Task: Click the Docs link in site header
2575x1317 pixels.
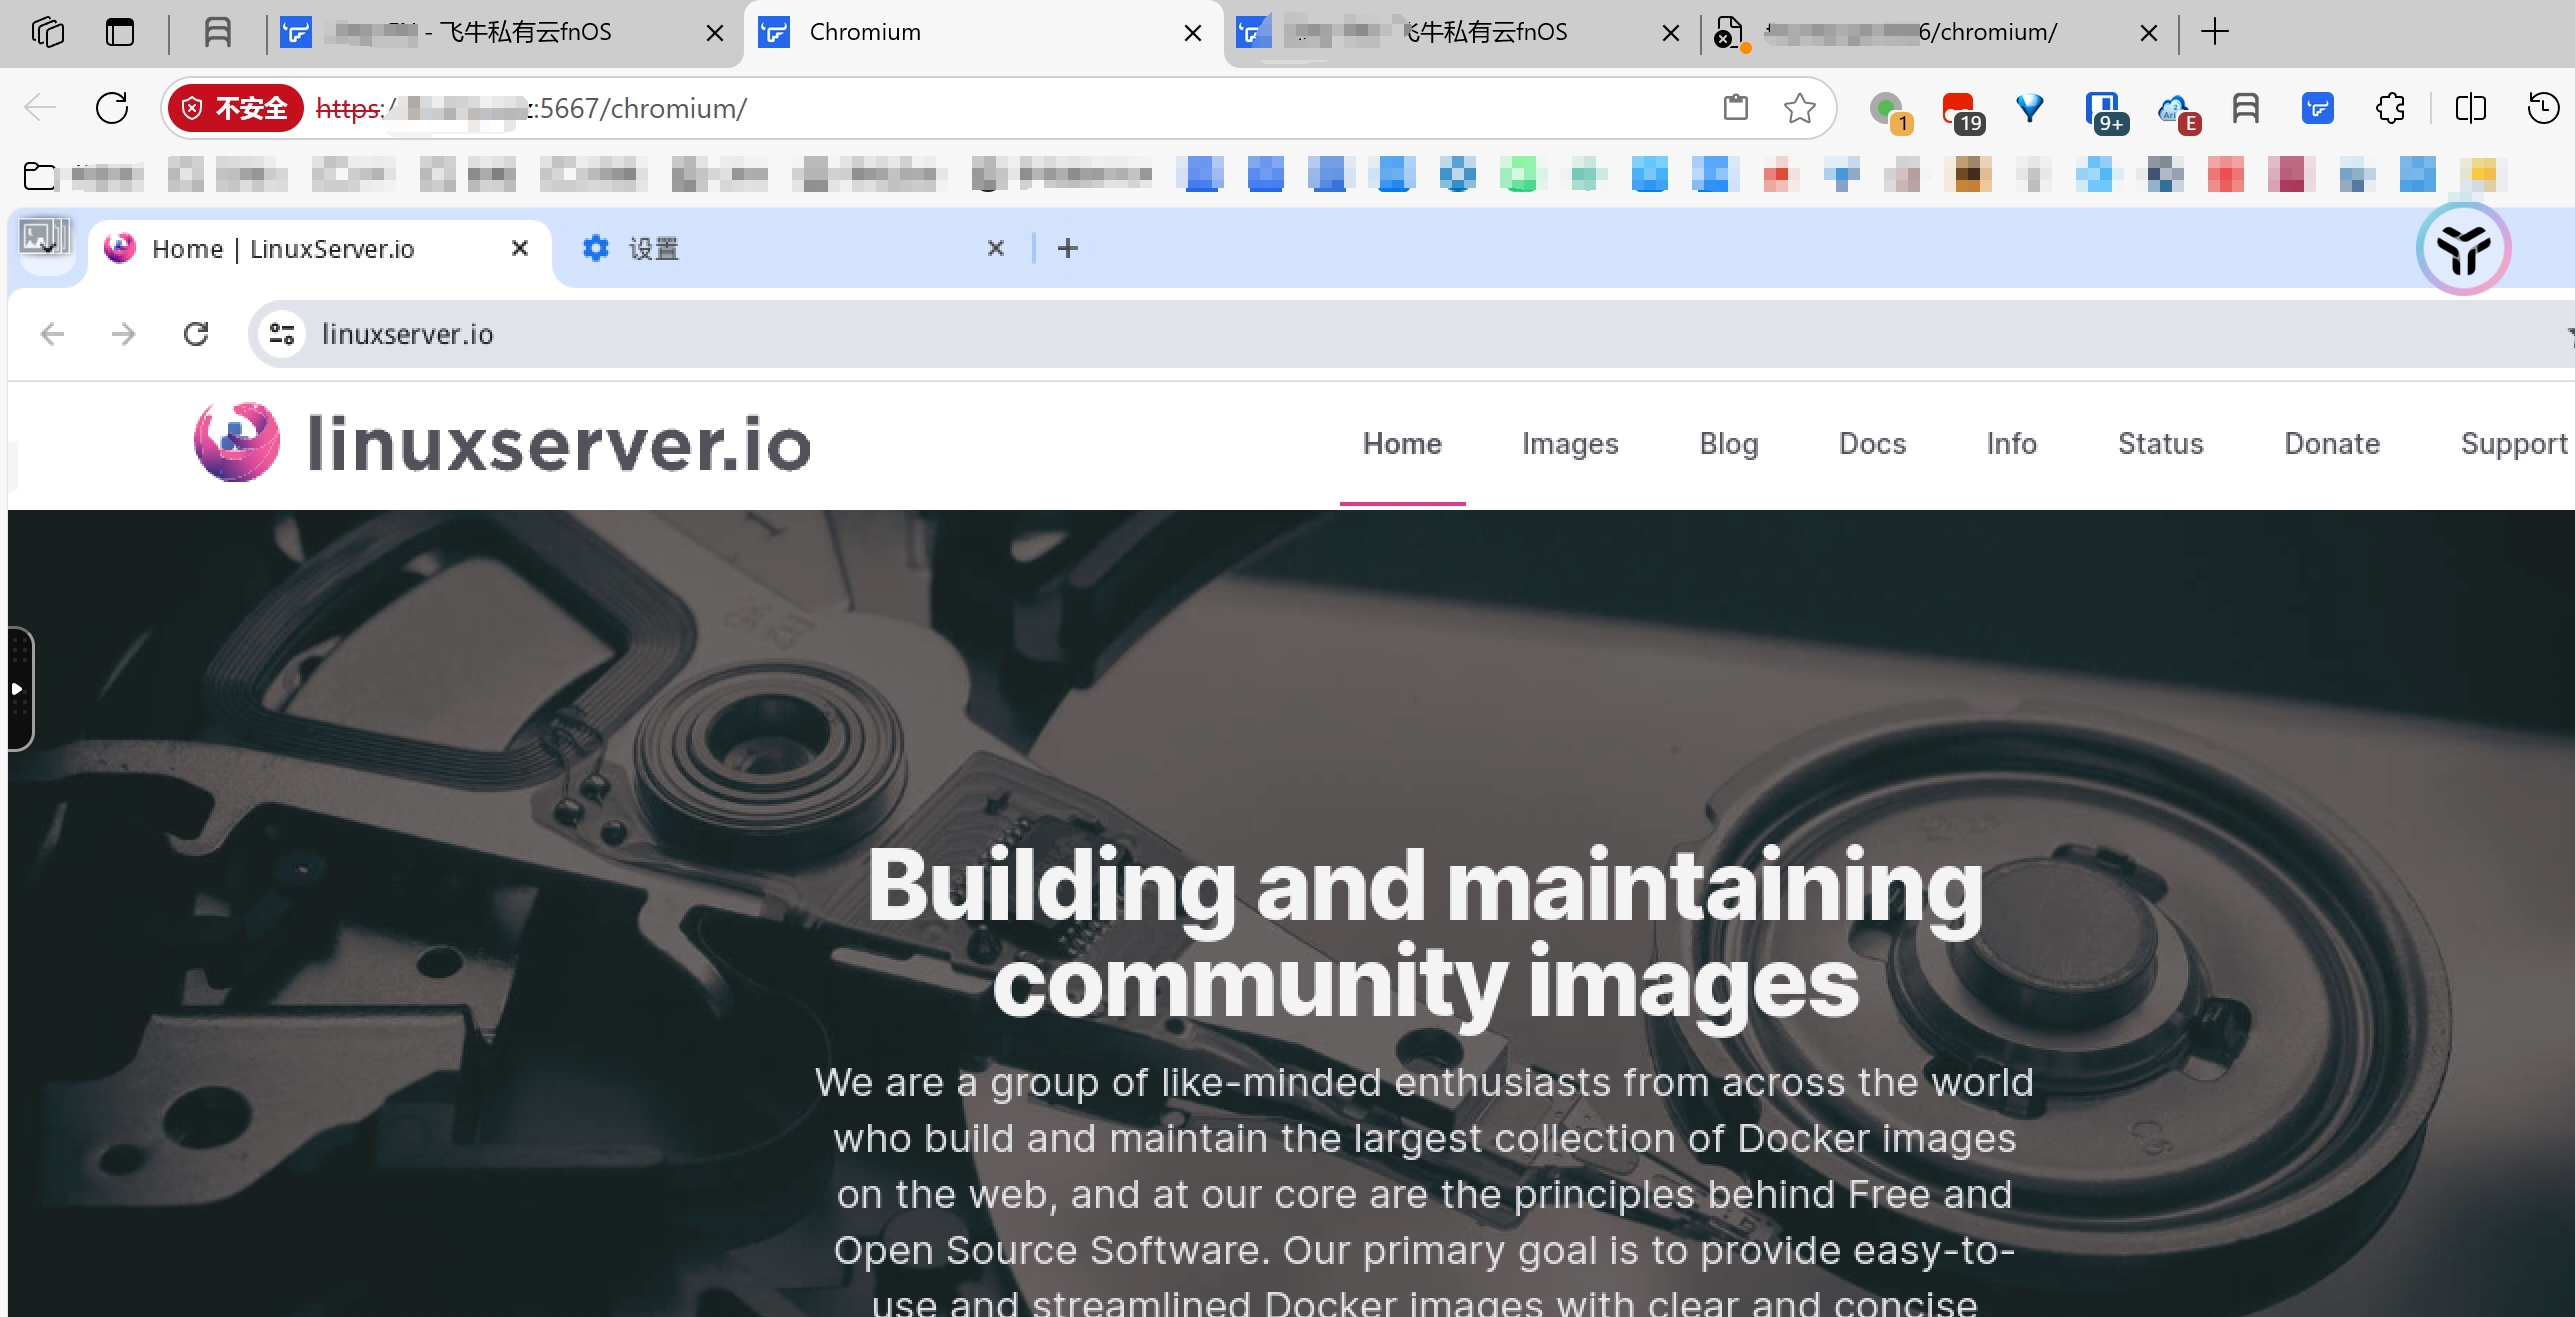Action: pyautogui.click(x=1872, y=443)
